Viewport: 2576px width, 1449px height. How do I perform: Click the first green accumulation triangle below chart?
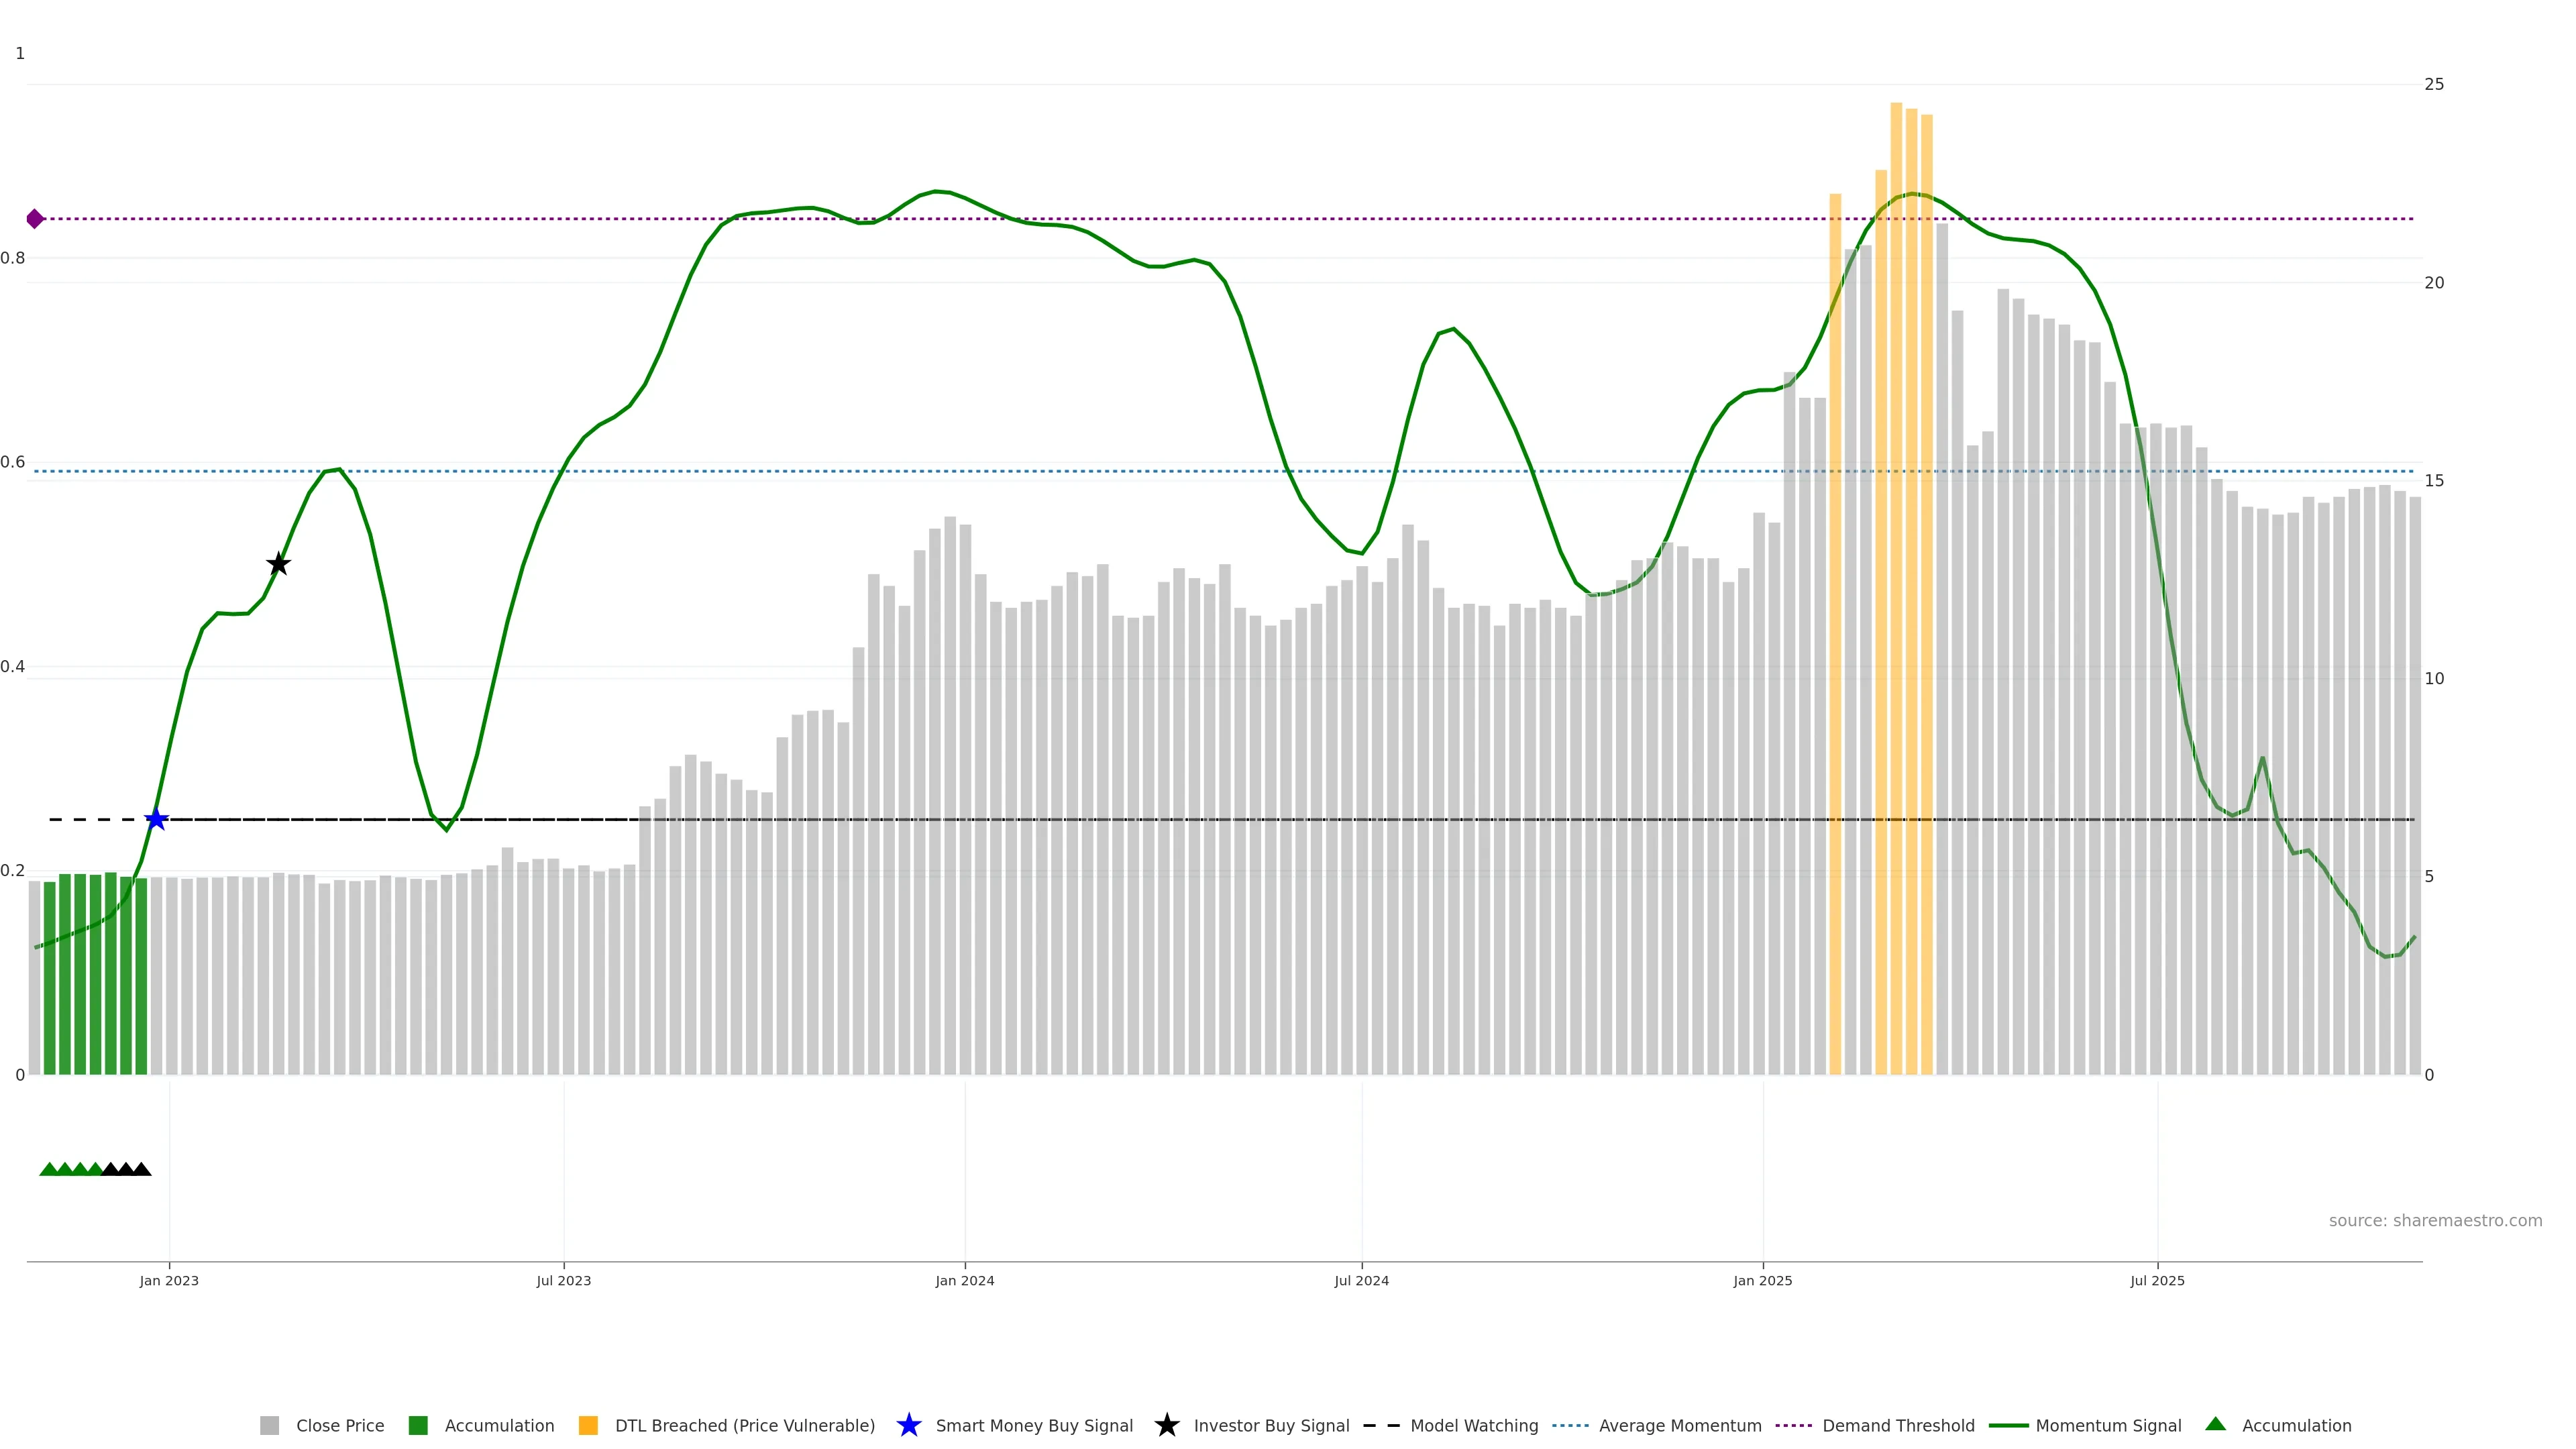point(49,1169)
